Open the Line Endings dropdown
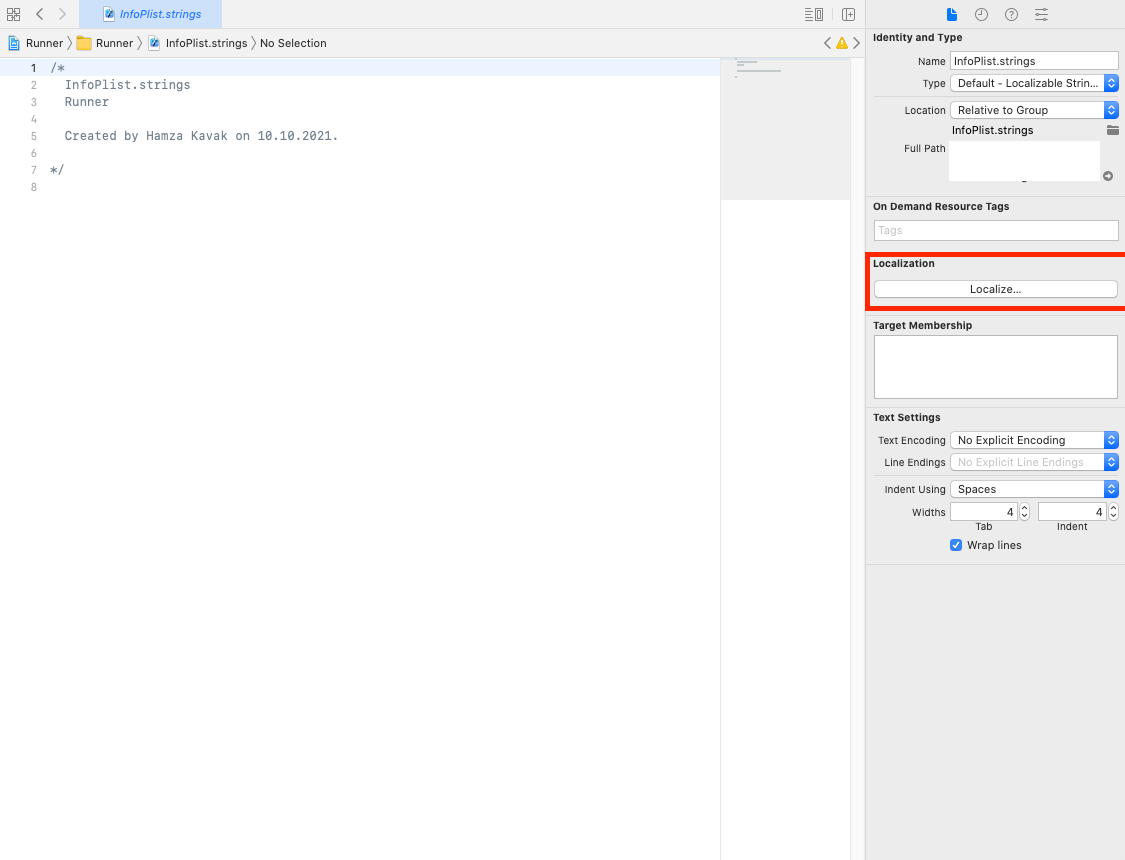 pos(1034,462)
